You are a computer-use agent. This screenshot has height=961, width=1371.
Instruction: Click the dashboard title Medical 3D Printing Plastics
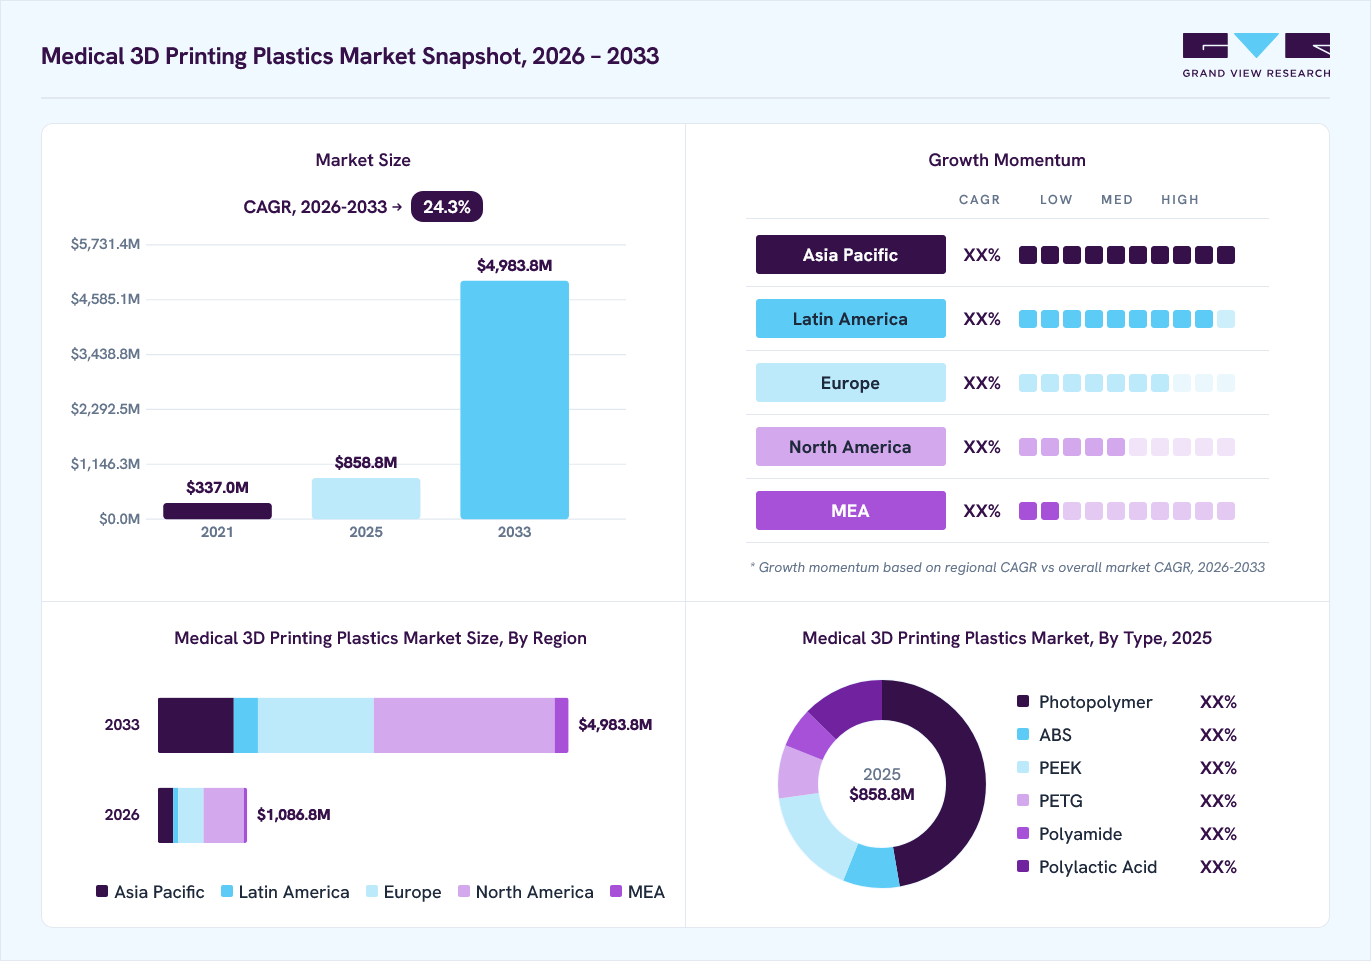pyautogui.click(x=350, y=56)
